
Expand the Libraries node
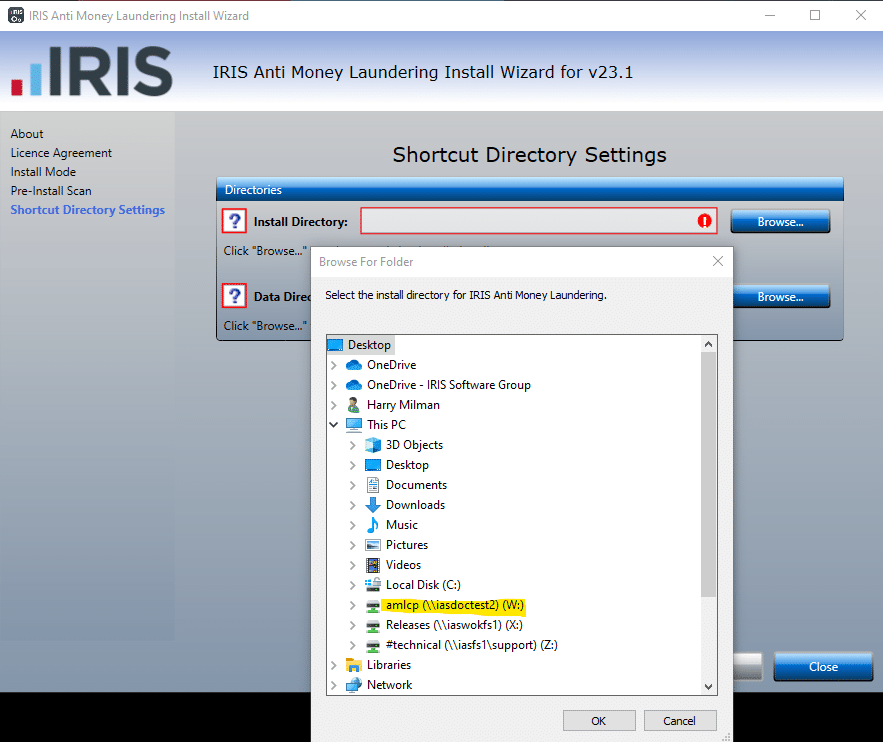tap(334, 665)
